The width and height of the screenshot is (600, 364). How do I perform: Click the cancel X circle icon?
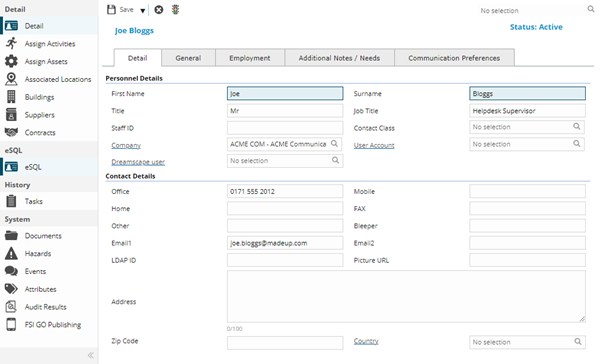tap(159, 10)
